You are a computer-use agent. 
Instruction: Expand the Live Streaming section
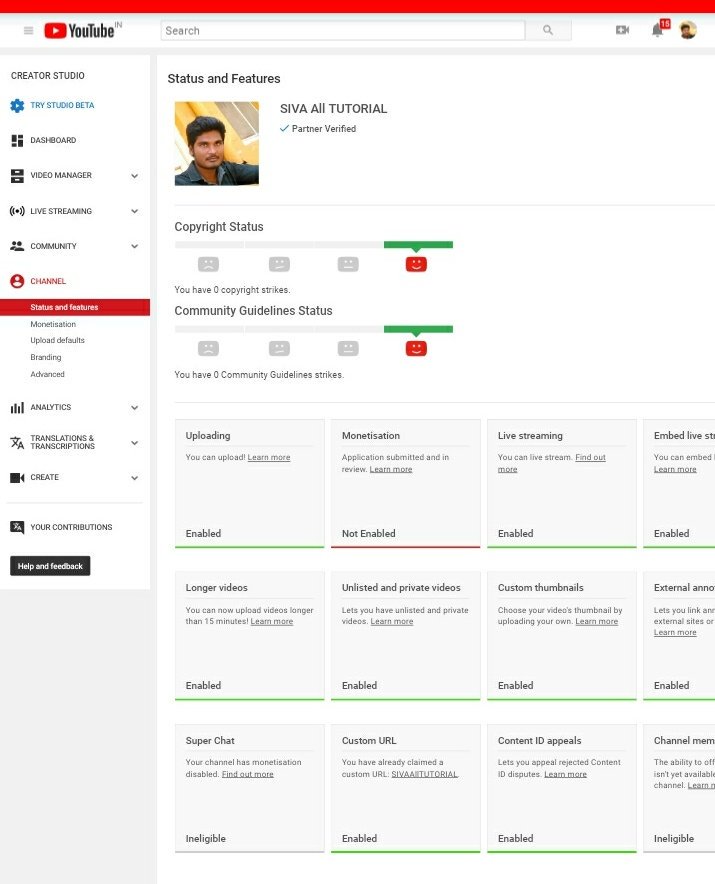point(135,211)
